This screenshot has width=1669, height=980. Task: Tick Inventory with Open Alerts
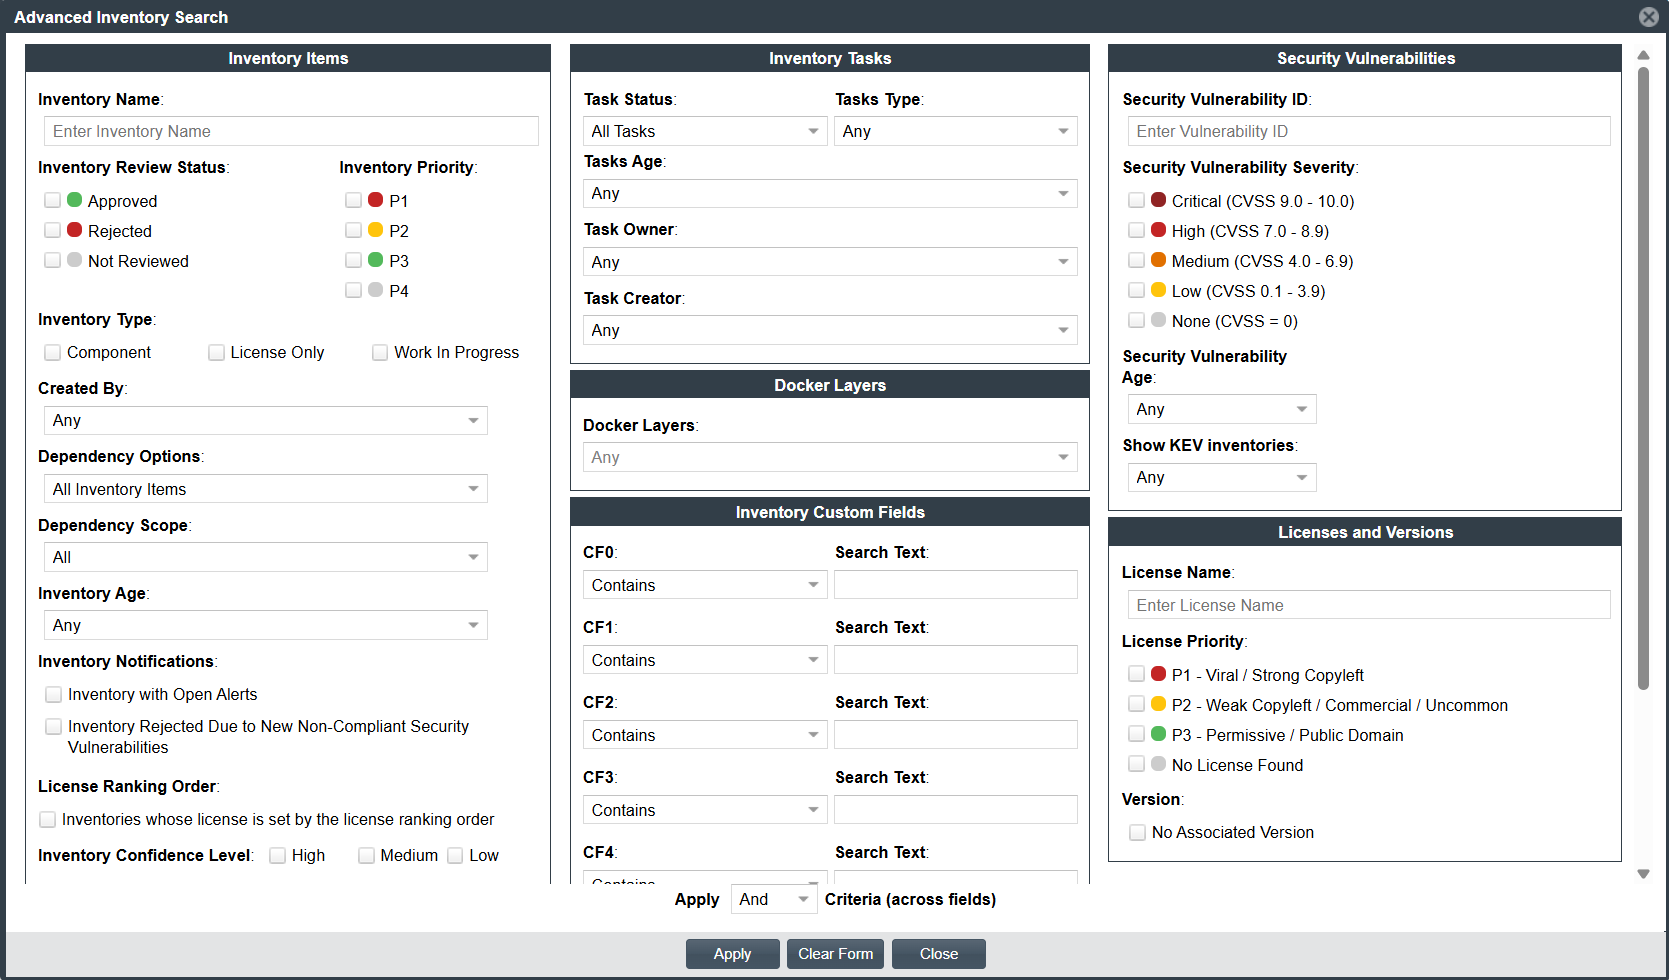(x=54, y=694)
